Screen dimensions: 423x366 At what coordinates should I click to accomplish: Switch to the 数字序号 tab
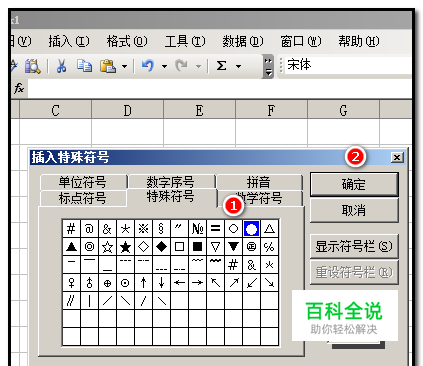[171, 182]
